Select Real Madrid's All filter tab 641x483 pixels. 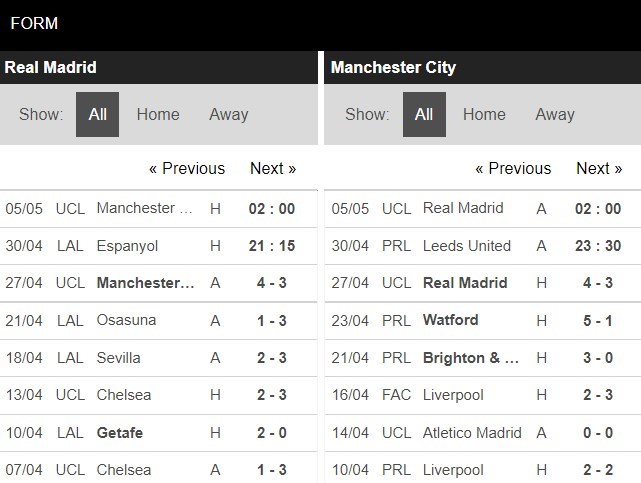(x=97, y=114)
